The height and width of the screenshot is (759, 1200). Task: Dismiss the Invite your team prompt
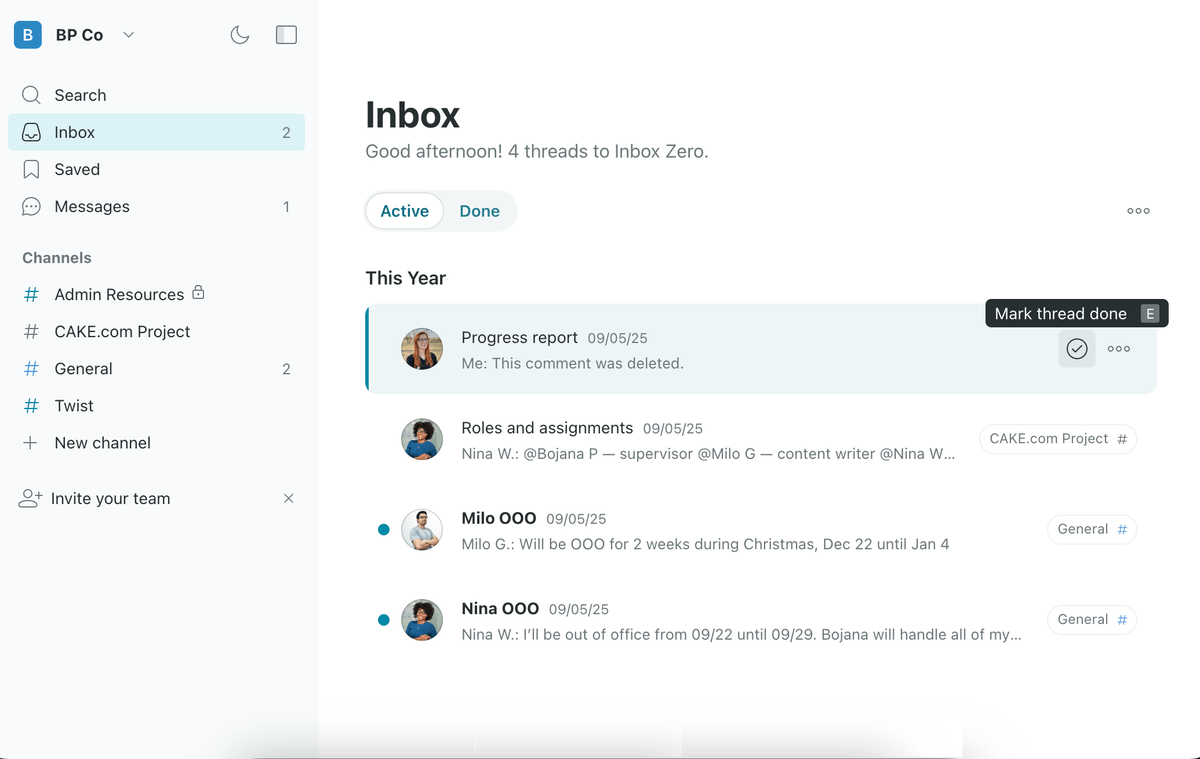(288, 498)
